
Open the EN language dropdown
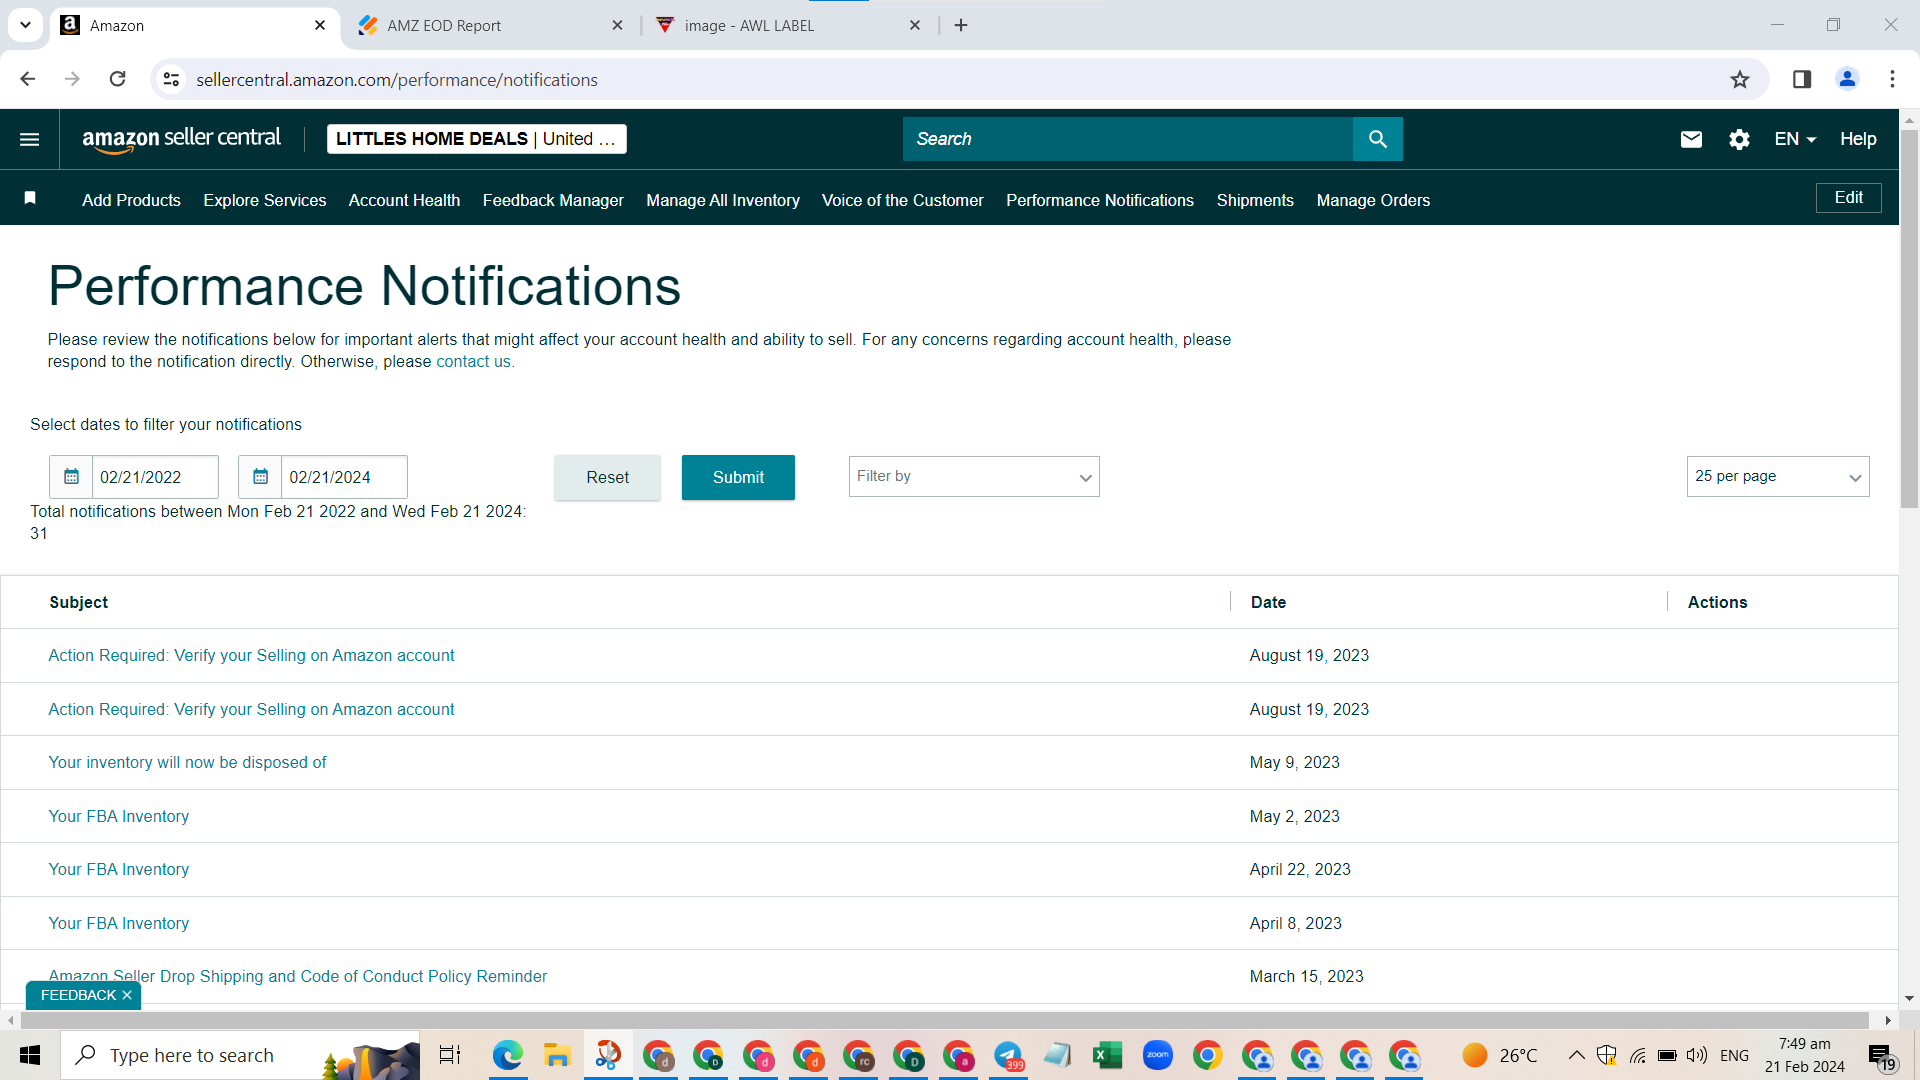coord(1795,139)
